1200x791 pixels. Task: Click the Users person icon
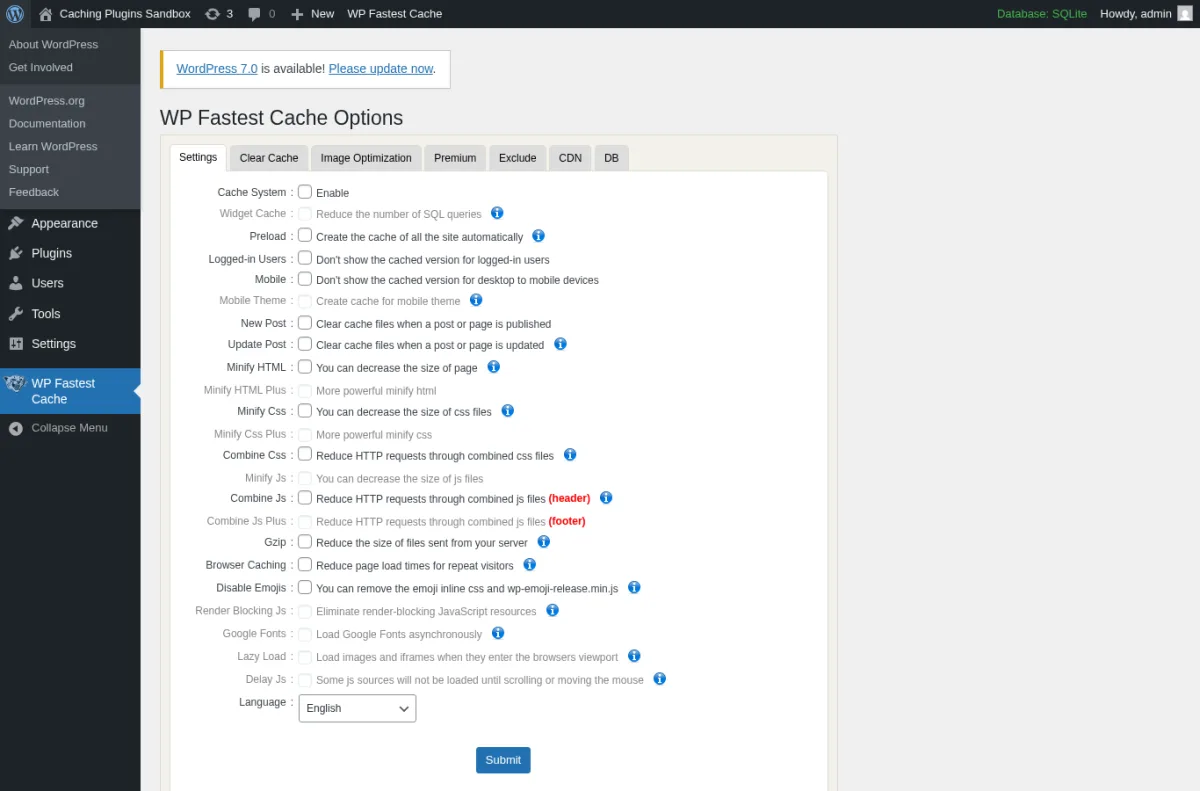pyautogui.click(x=16, y=283)
